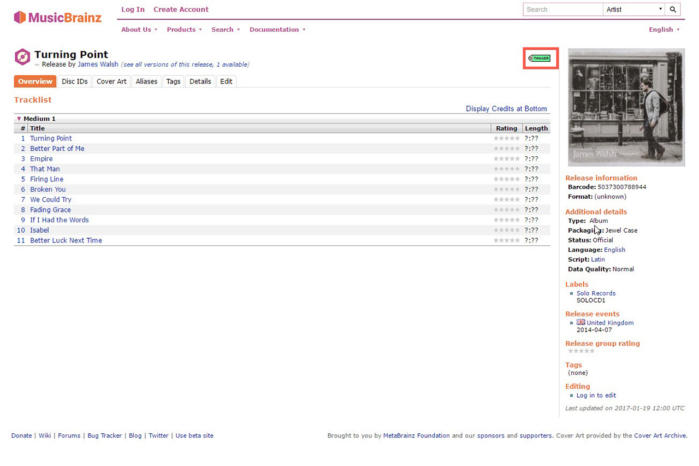Screen dimensions: 699x466
Task: Open the track If I Had the Words
Action: coord(59,220)
